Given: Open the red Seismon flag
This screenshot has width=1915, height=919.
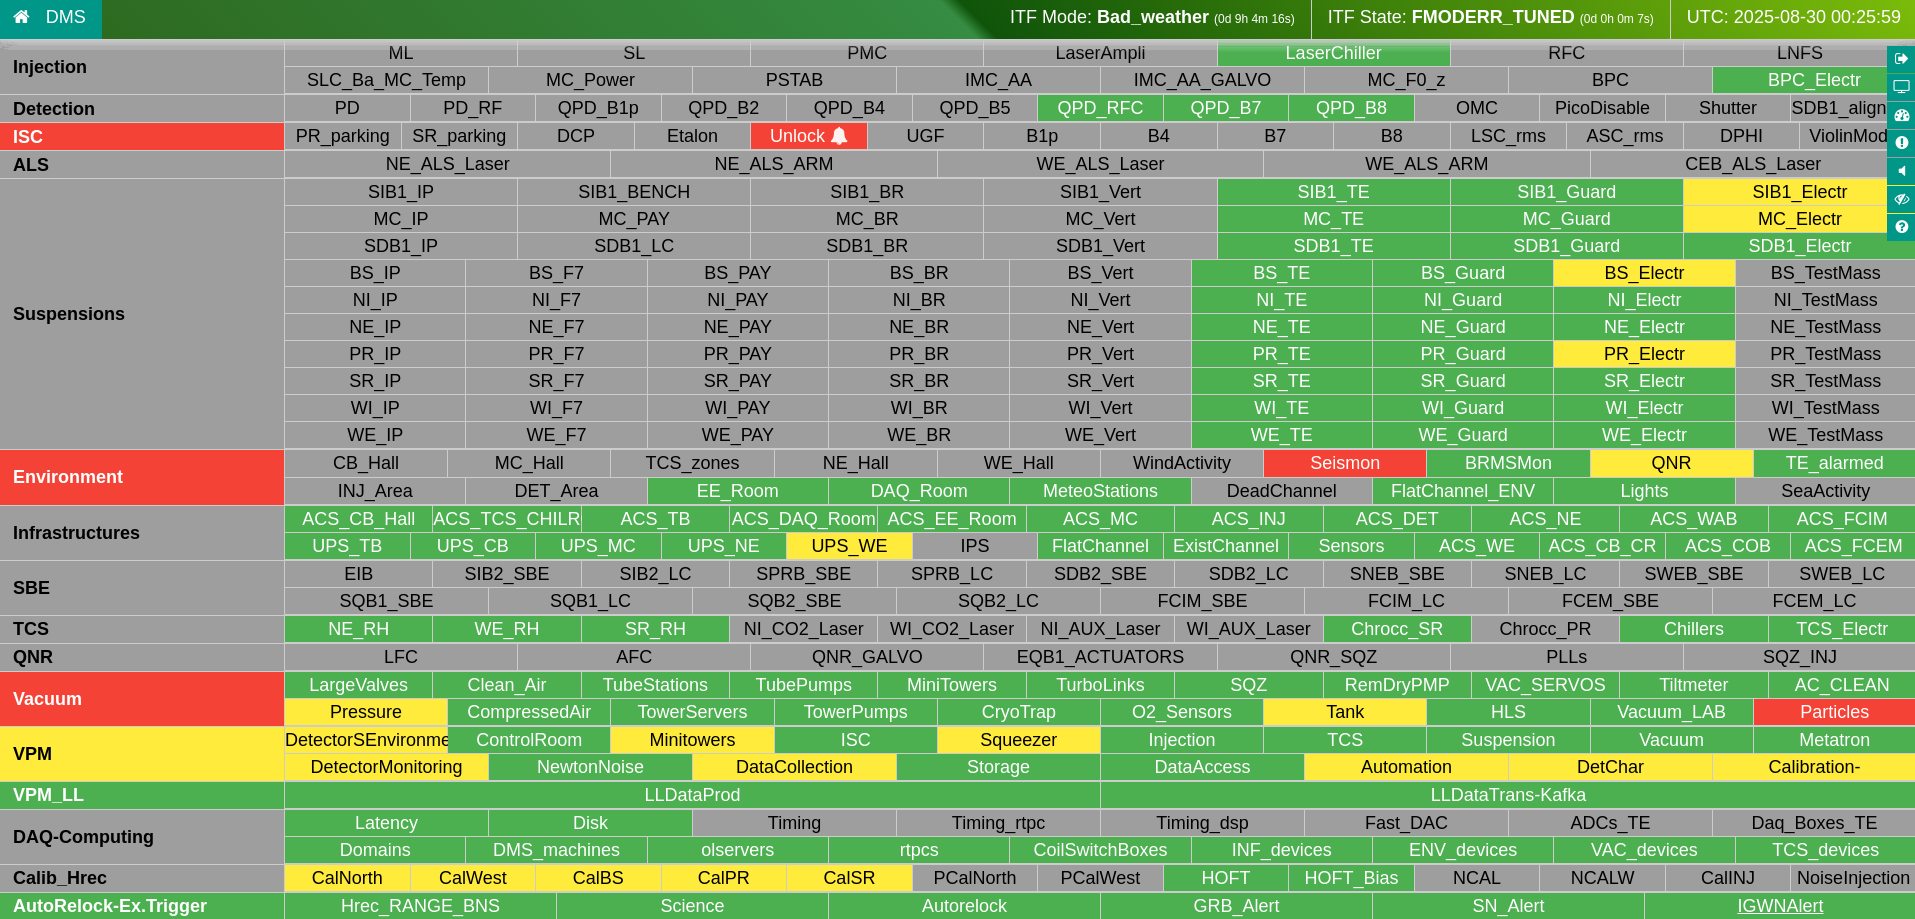Looking at the screenshot, I should (x=1345, y=463).
